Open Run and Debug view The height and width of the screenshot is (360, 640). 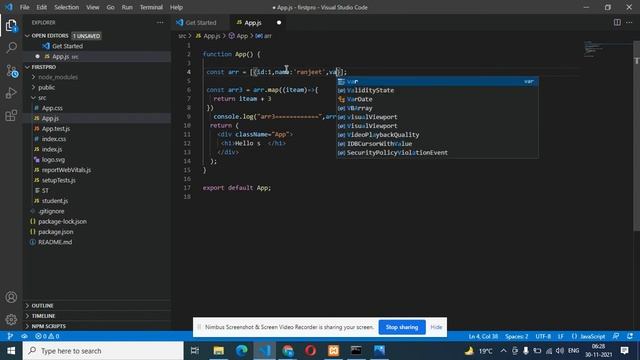coord(11,93)
